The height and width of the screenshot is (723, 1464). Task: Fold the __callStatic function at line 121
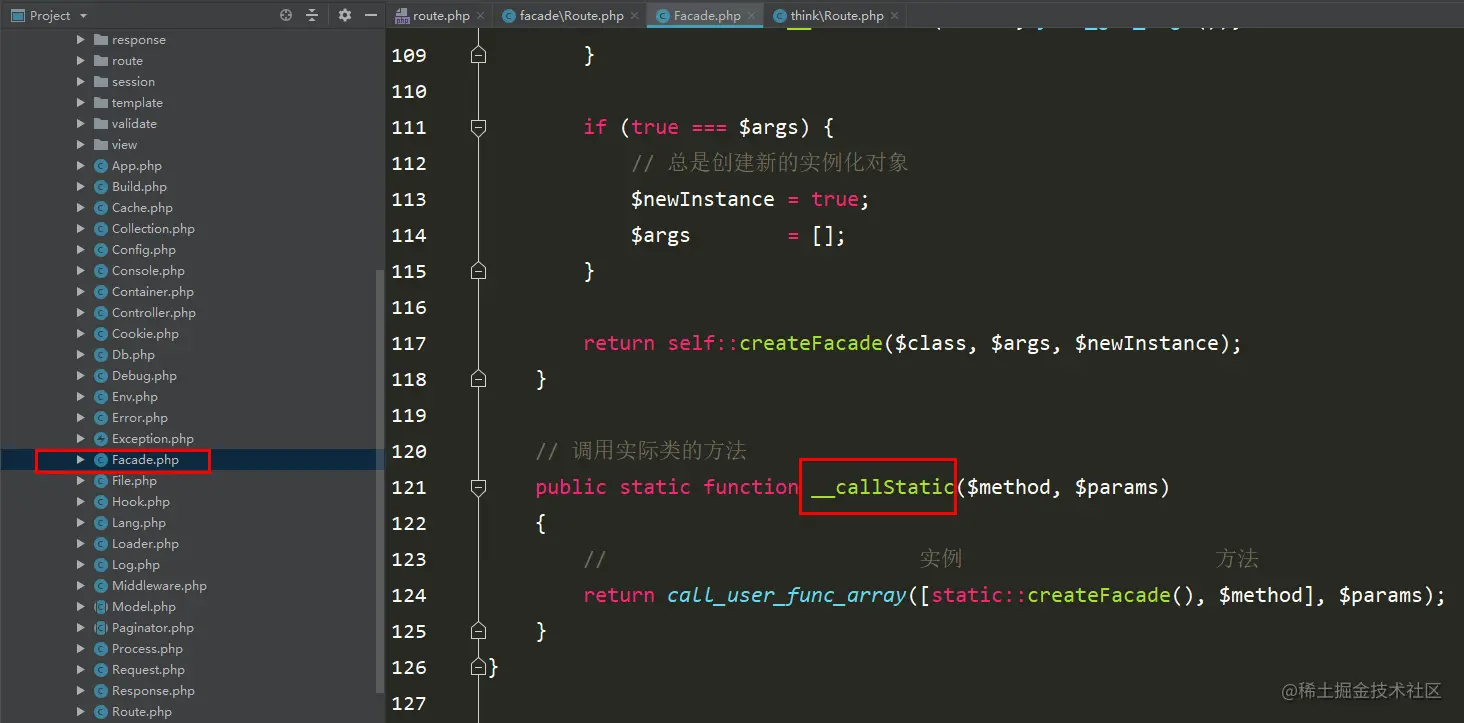(x=478, y=487)
